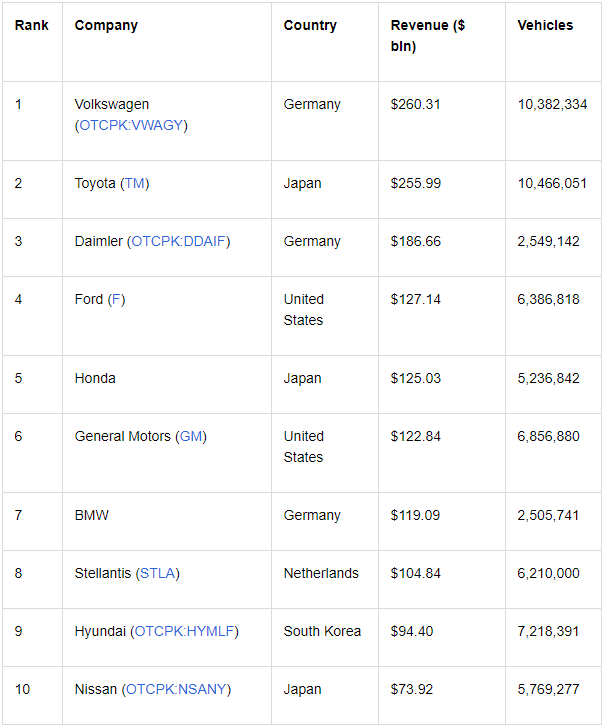Click the Honda company cell
Screen dimensions: 604x728
167,384
